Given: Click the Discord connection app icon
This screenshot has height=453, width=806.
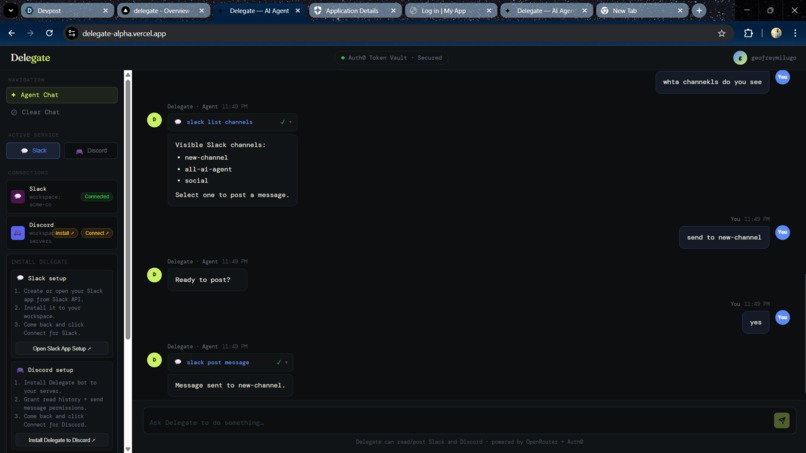Looking at the screenshot, I should point(18,233).
